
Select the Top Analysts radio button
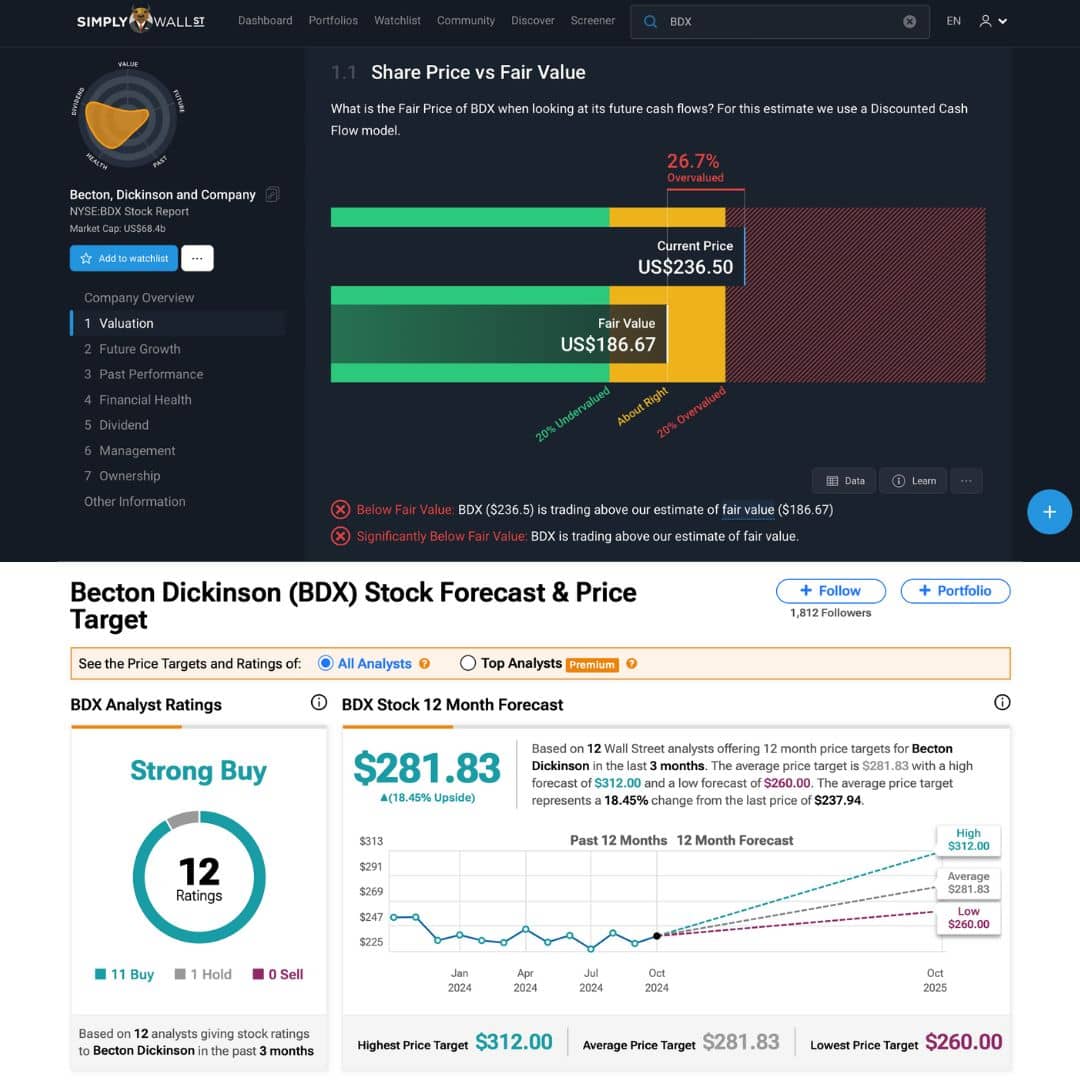(x=468, y=663)
